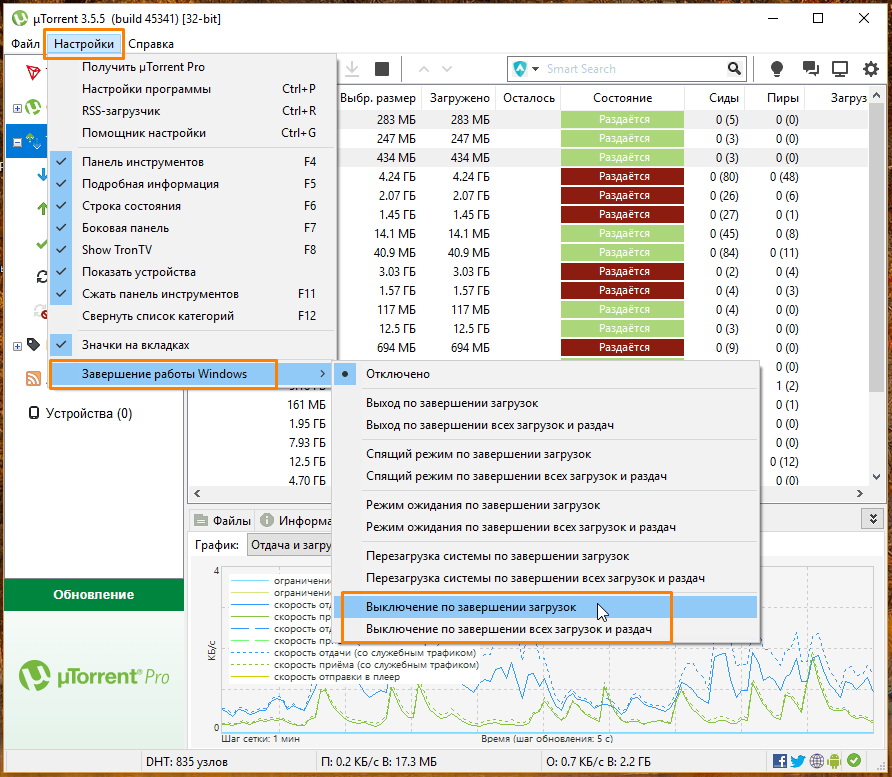Screen dimensions: 892x777
Task: Click the Move up queue arrow
Action: (423, 69)
